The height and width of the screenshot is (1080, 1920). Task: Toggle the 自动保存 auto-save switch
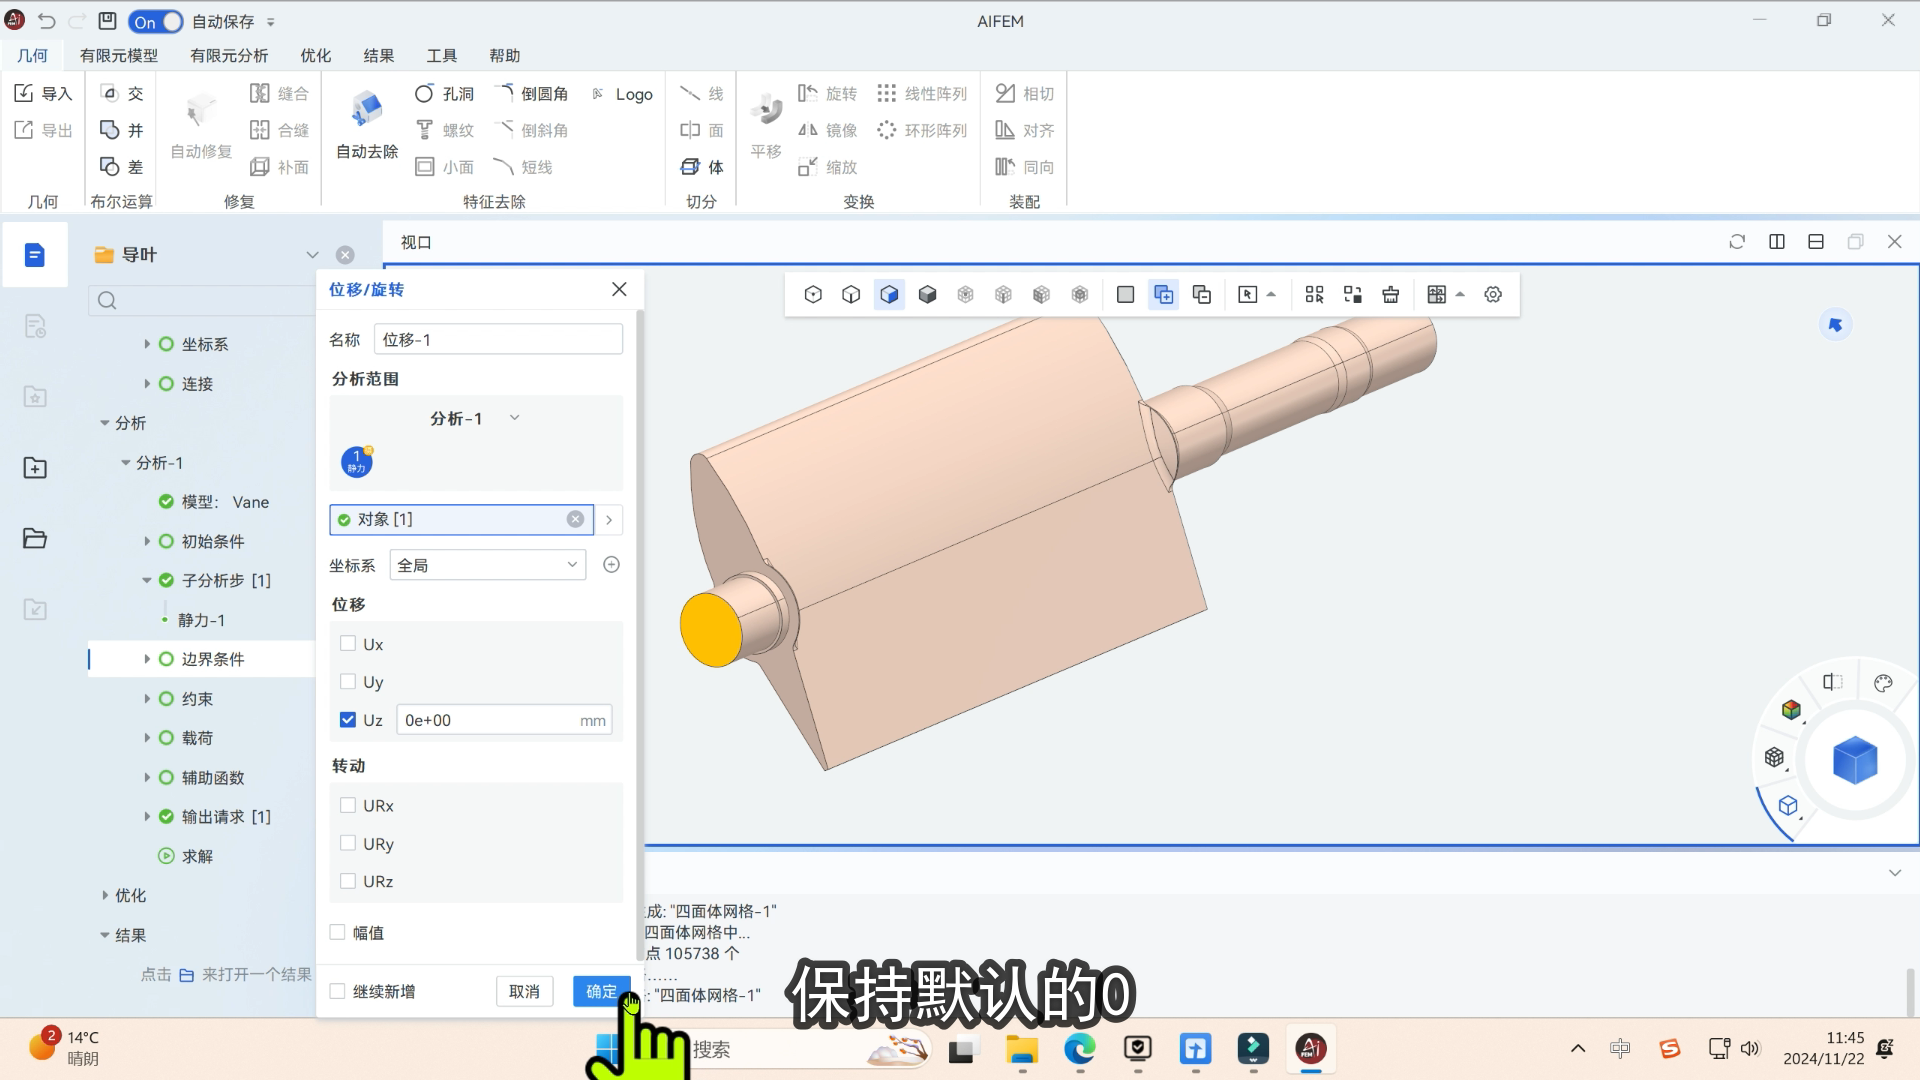157,21
